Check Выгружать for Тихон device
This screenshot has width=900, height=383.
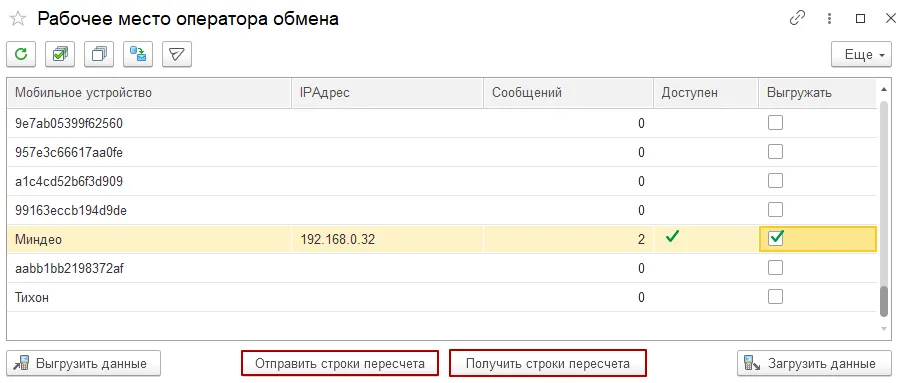[x=775, y=296]
